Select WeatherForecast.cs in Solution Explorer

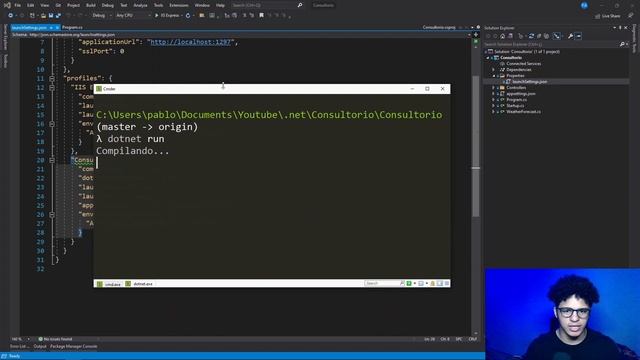(523, 111)
